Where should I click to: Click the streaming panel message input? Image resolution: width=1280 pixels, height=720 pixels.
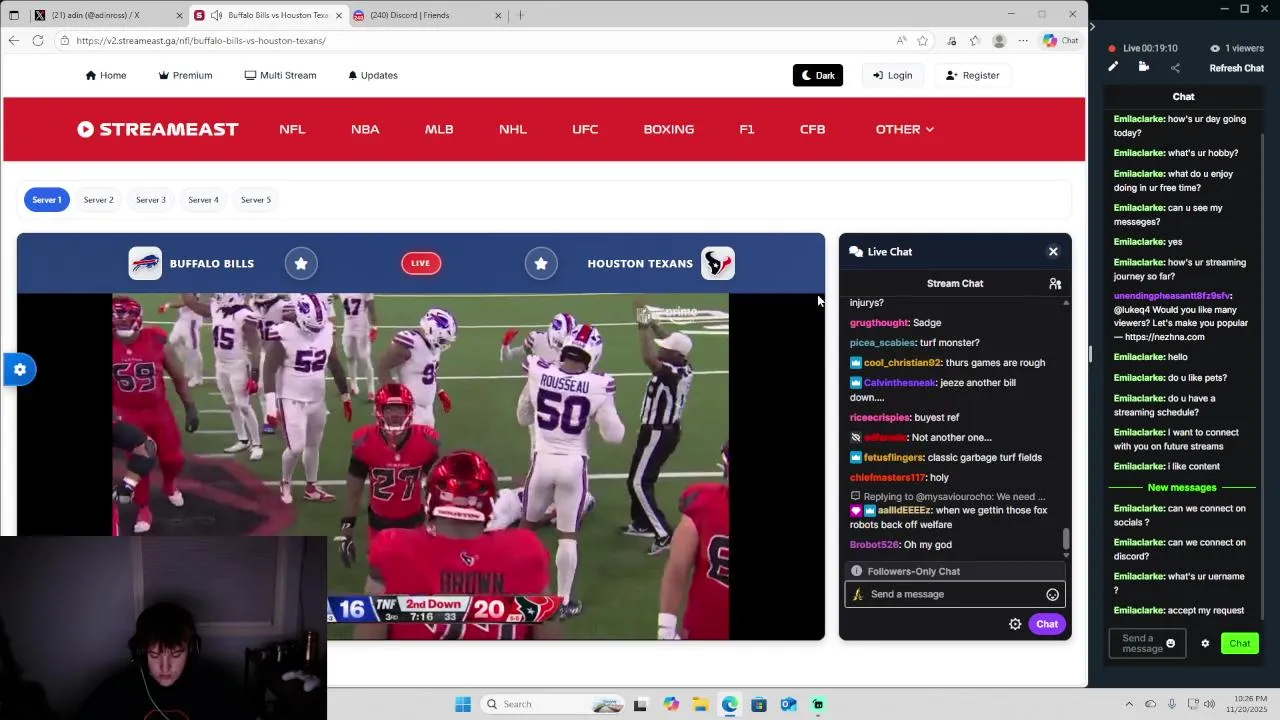(x=1147, y=644)
